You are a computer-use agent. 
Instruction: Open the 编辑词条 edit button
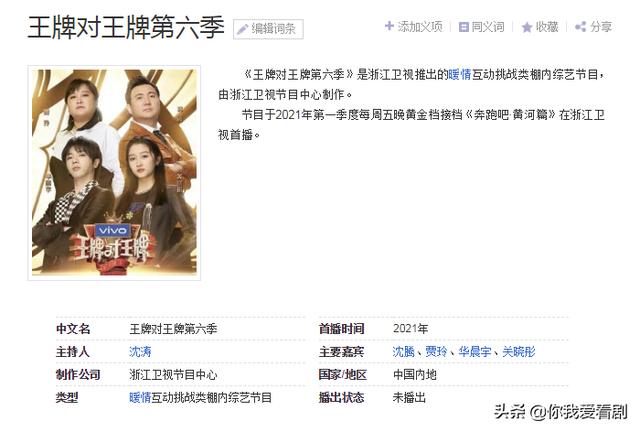click(x=268, y=29)
